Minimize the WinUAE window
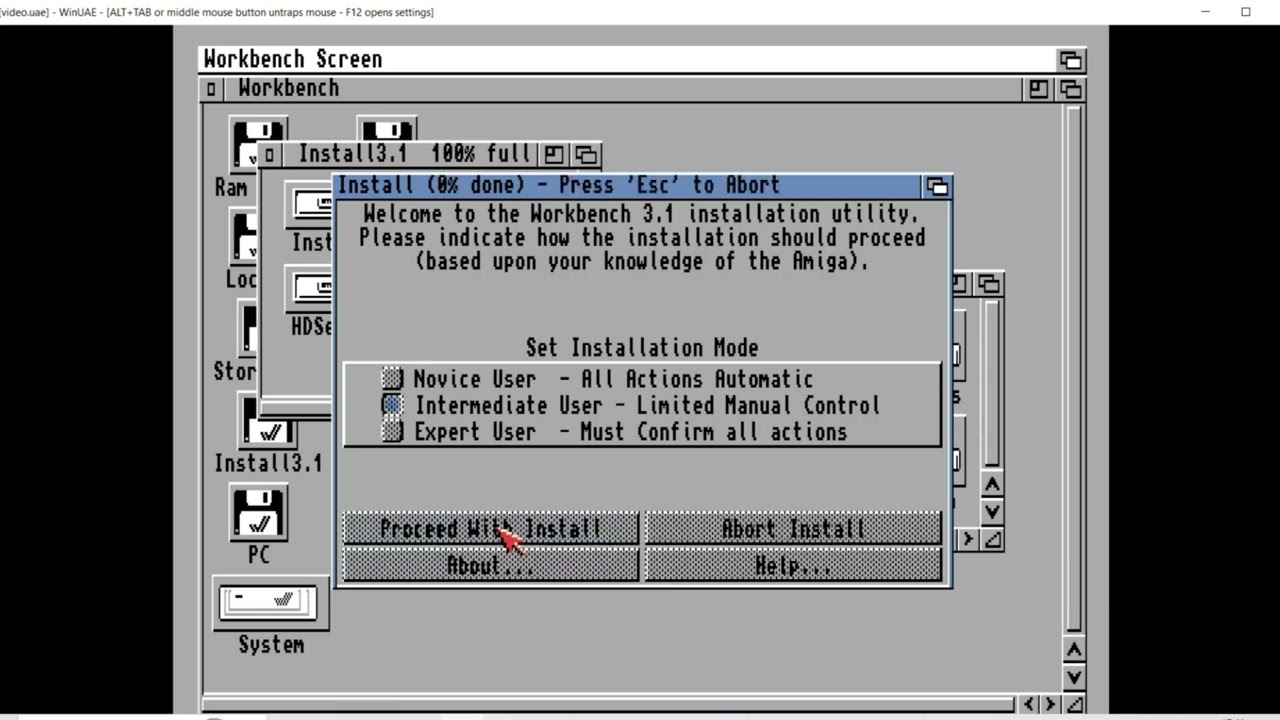 [1206, 12]
